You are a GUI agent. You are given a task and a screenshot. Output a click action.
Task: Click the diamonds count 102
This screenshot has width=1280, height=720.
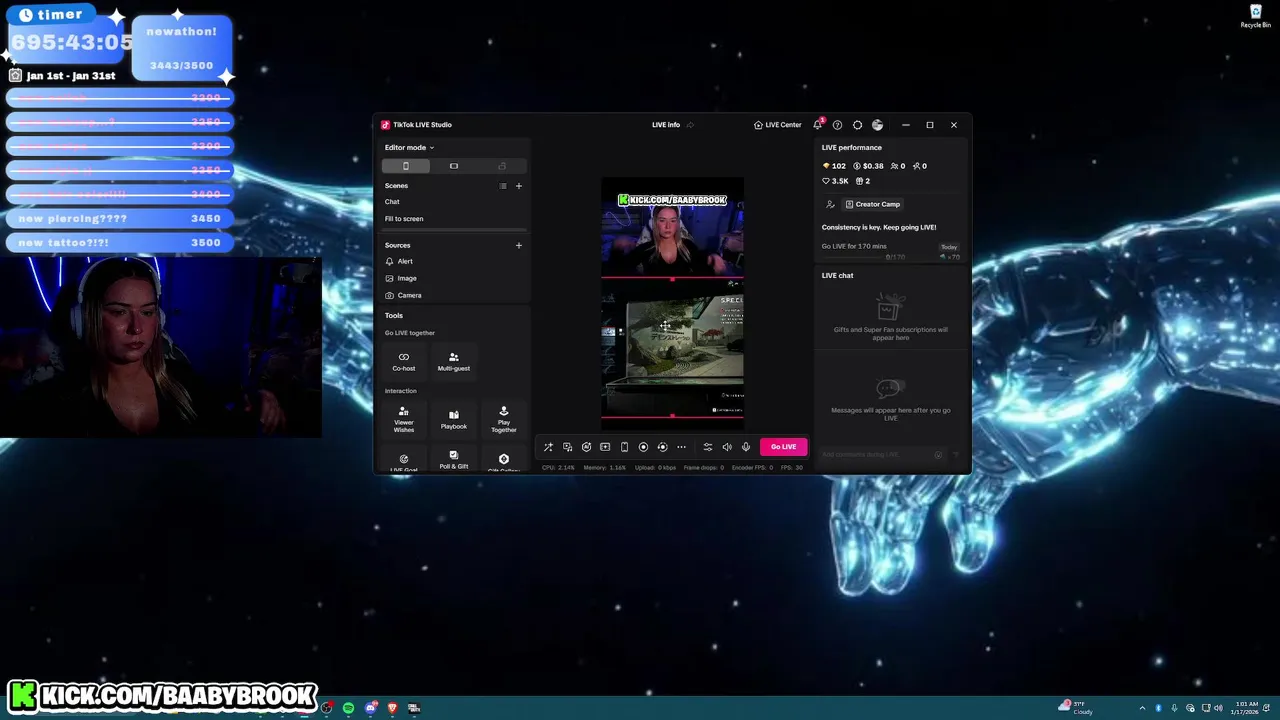(834, 166)
